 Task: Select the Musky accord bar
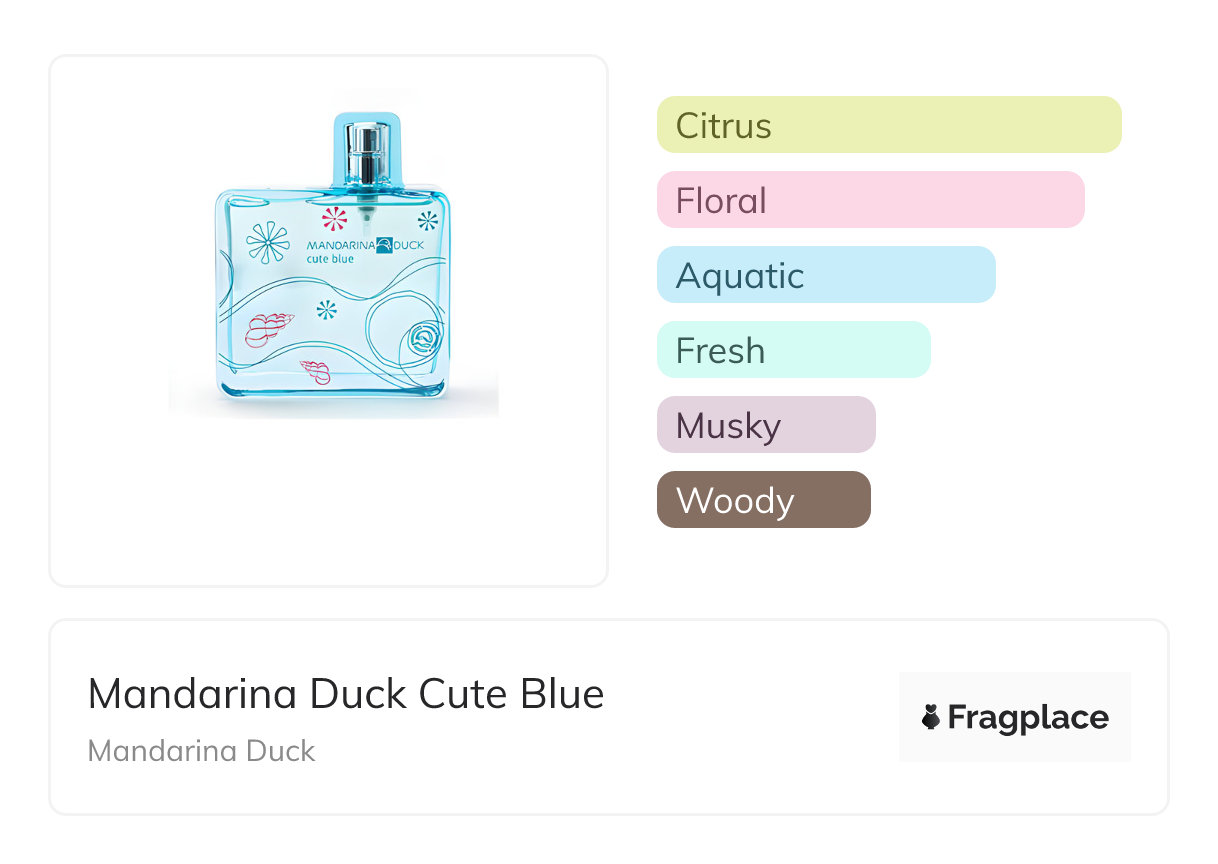pyautogui.click(x=765, y=425)
